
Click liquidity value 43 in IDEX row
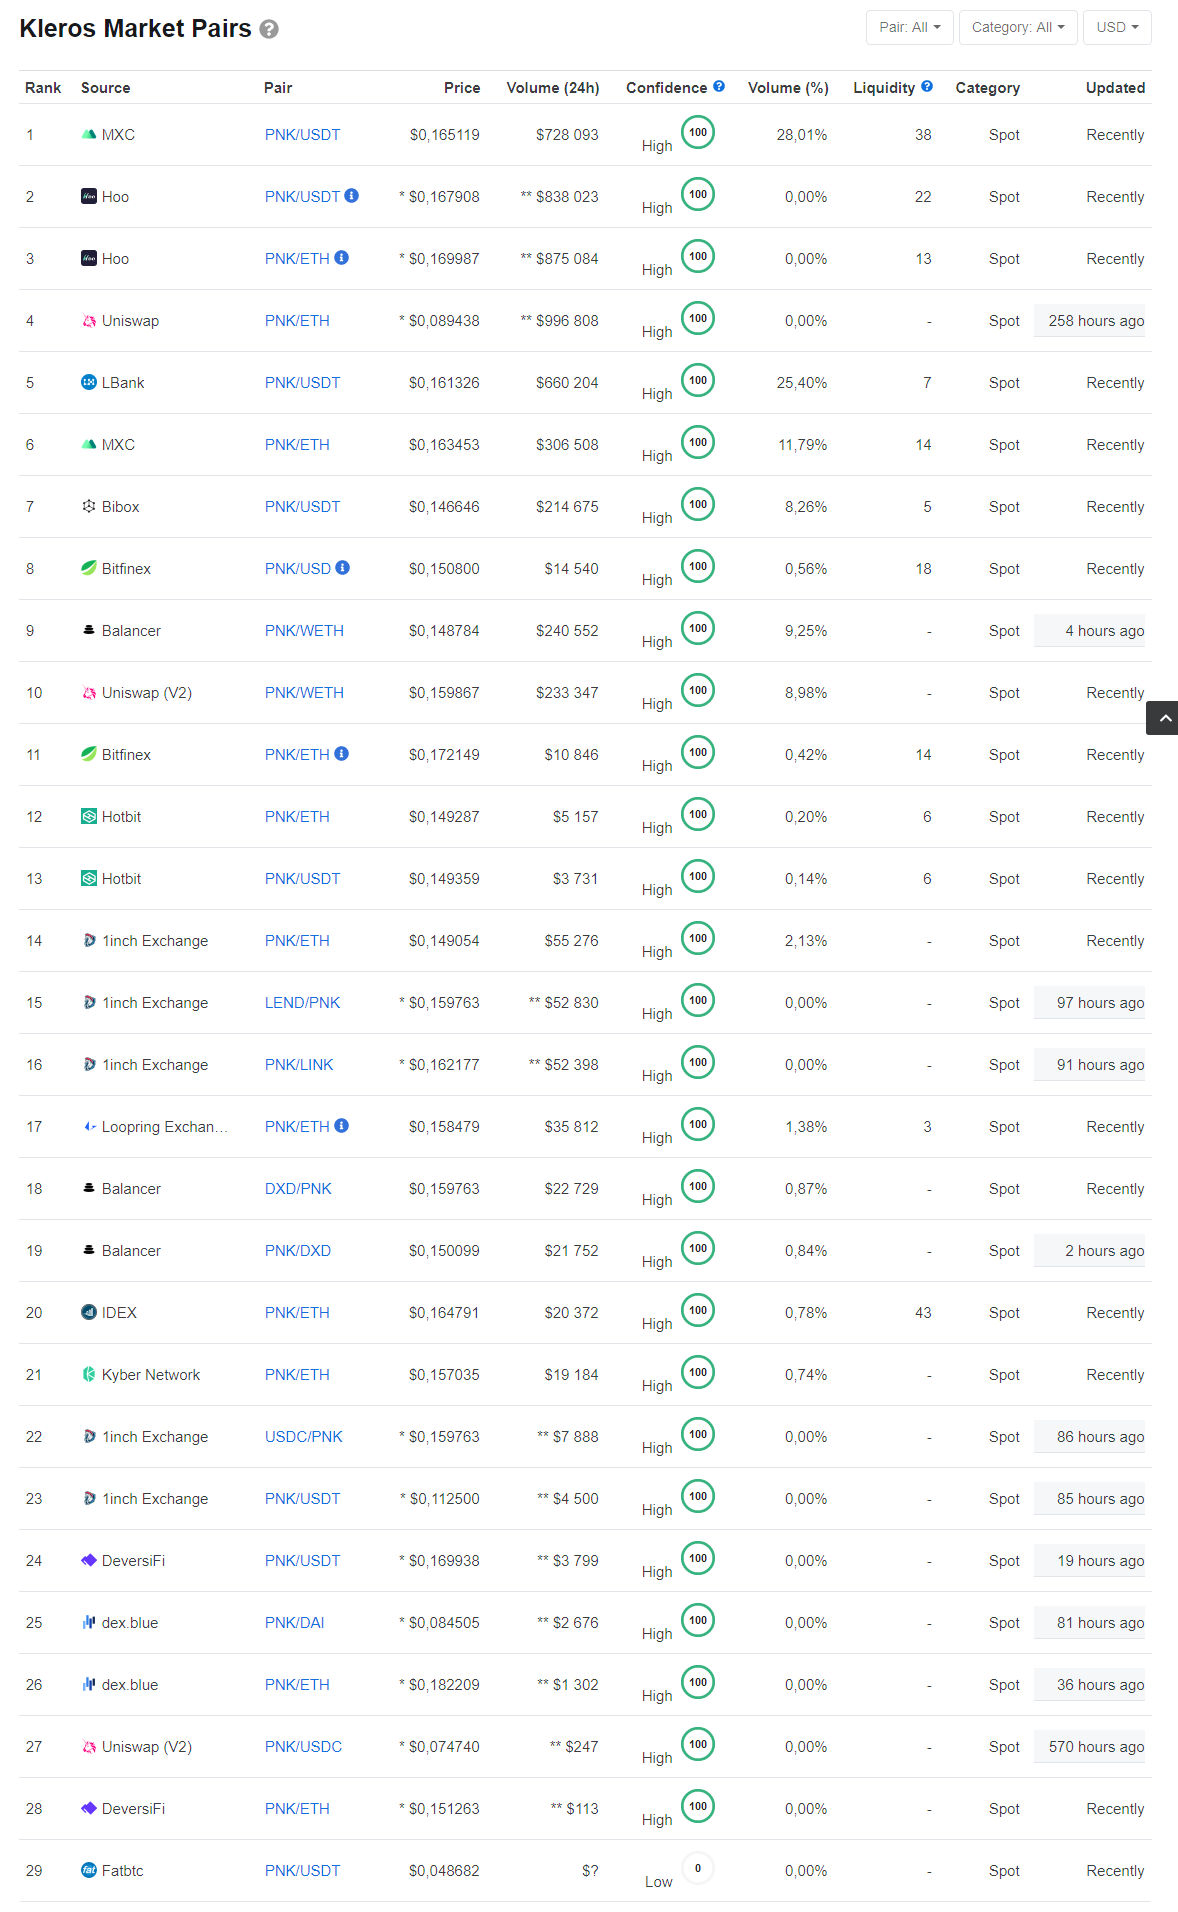pyautogui.click(x=923, y=1313)
